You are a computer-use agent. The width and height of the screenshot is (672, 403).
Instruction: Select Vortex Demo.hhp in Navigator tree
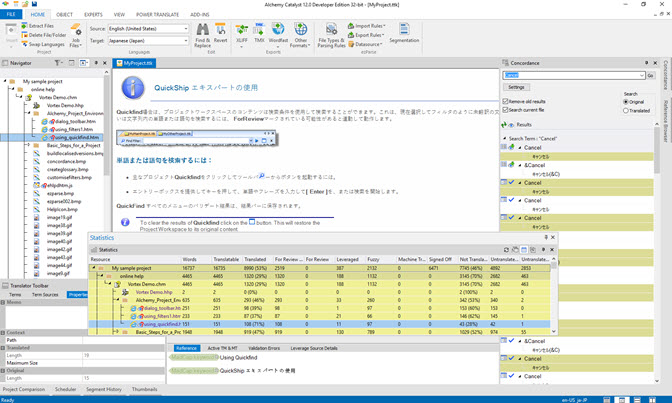pyautogui.click(x=65, y=105)
